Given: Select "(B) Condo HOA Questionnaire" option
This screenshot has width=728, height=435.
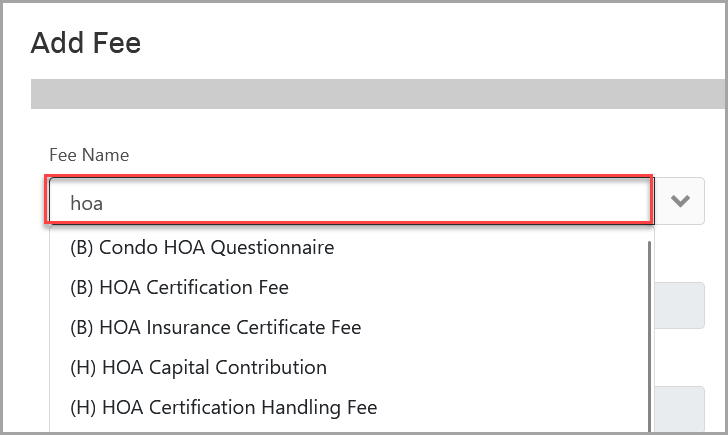Looking at the screenshot, I should point(202,246).
